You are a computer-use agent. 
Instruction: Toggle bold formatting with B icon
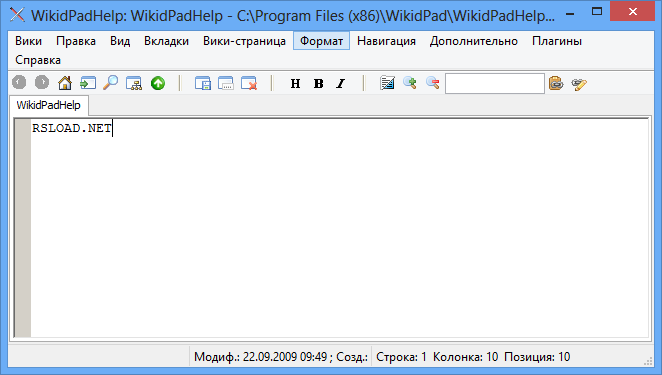click(318, 84)
